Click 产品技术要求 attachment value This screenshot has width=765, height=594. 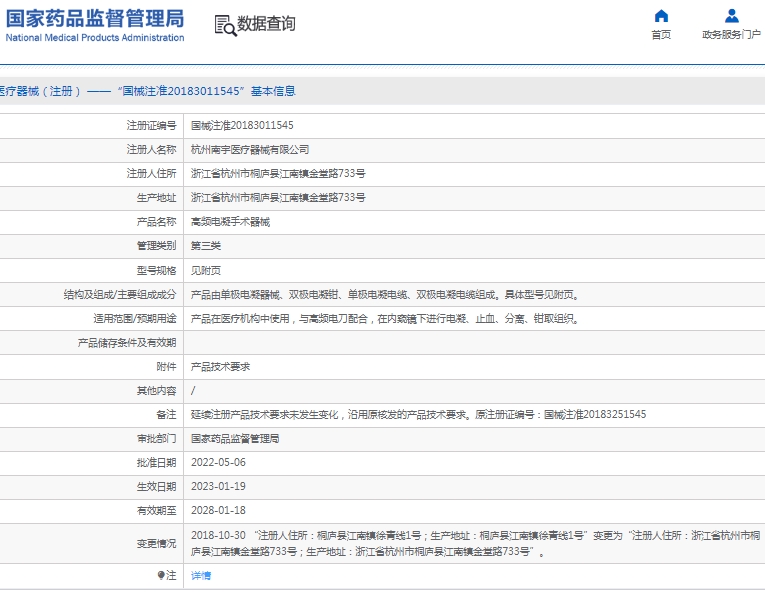pos(221,367)
